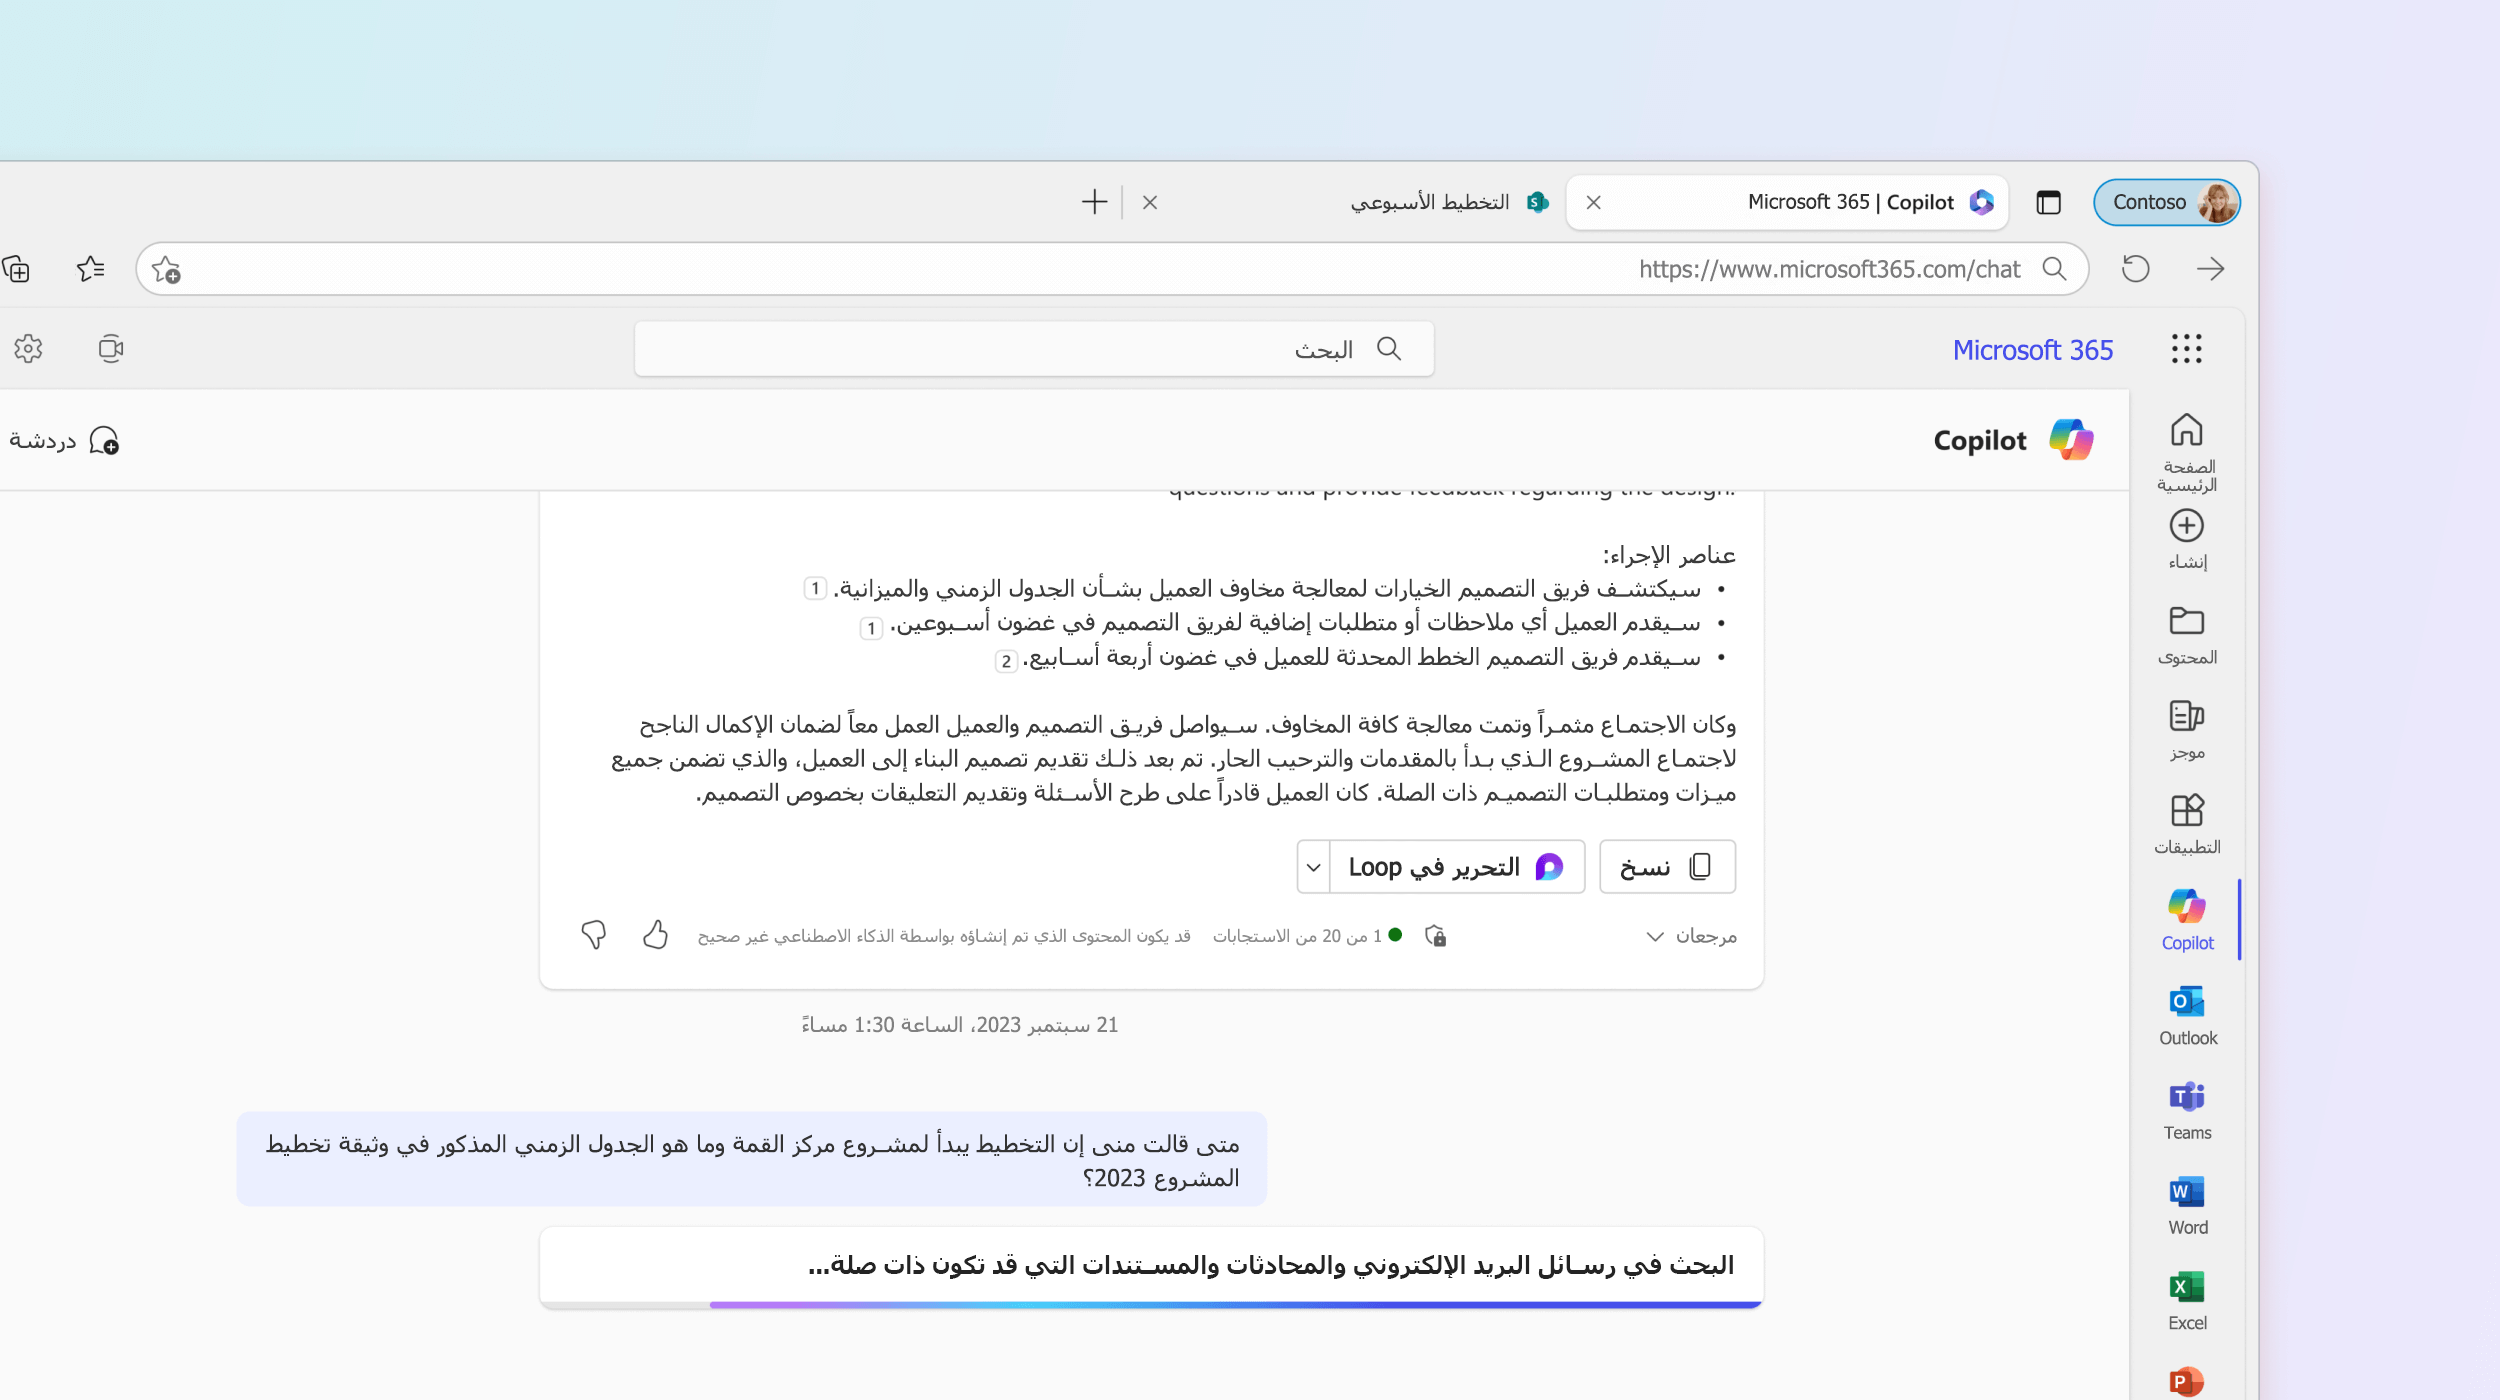Open the settings gear icon
This screenshot has height=1400, width=2500.
click(x=28, y=349)
